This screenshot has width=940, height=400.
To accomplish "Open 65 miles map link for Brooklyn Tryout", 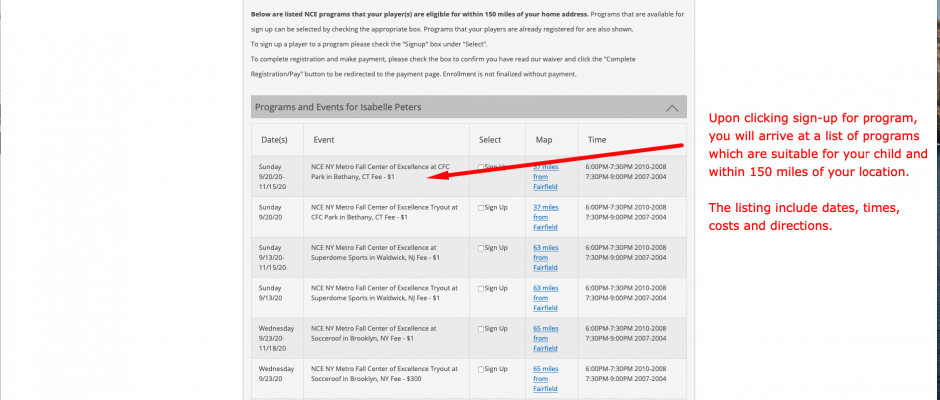I will [x=546, y=379].
